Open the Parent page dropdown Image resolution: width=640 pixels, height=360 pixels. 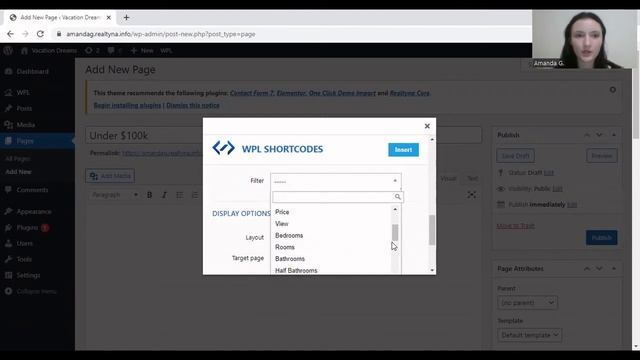click(527, 302)
